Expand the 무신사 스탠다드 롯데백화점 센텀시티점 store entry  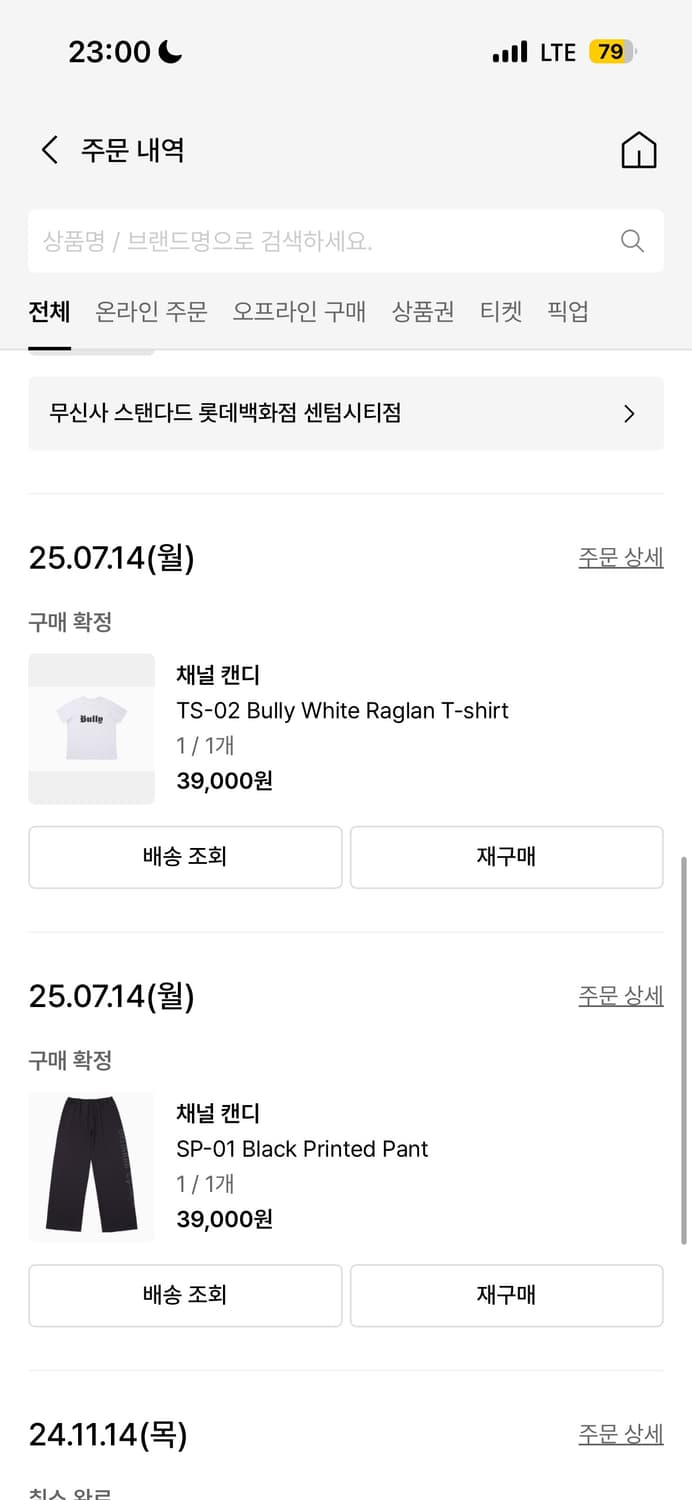point(346,413)
